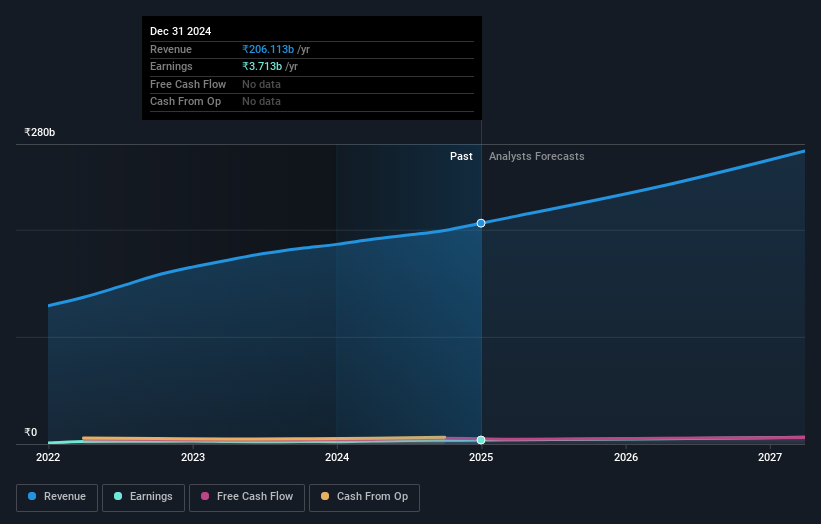This screenshot has width=821, height=524.
Task: Toggle the Cash From Op legend button
Action: click(x=364, y=497)
